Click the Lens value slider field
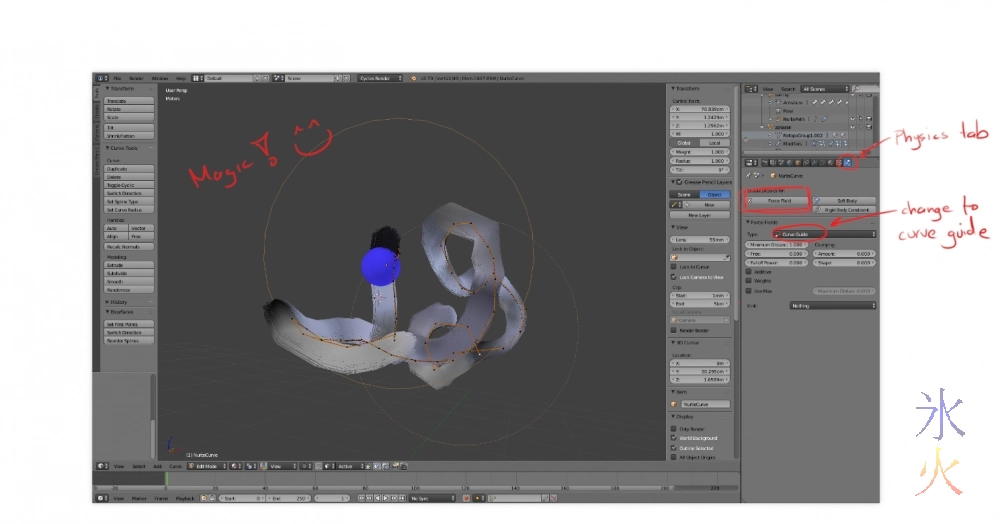 (x=698, y=240)
